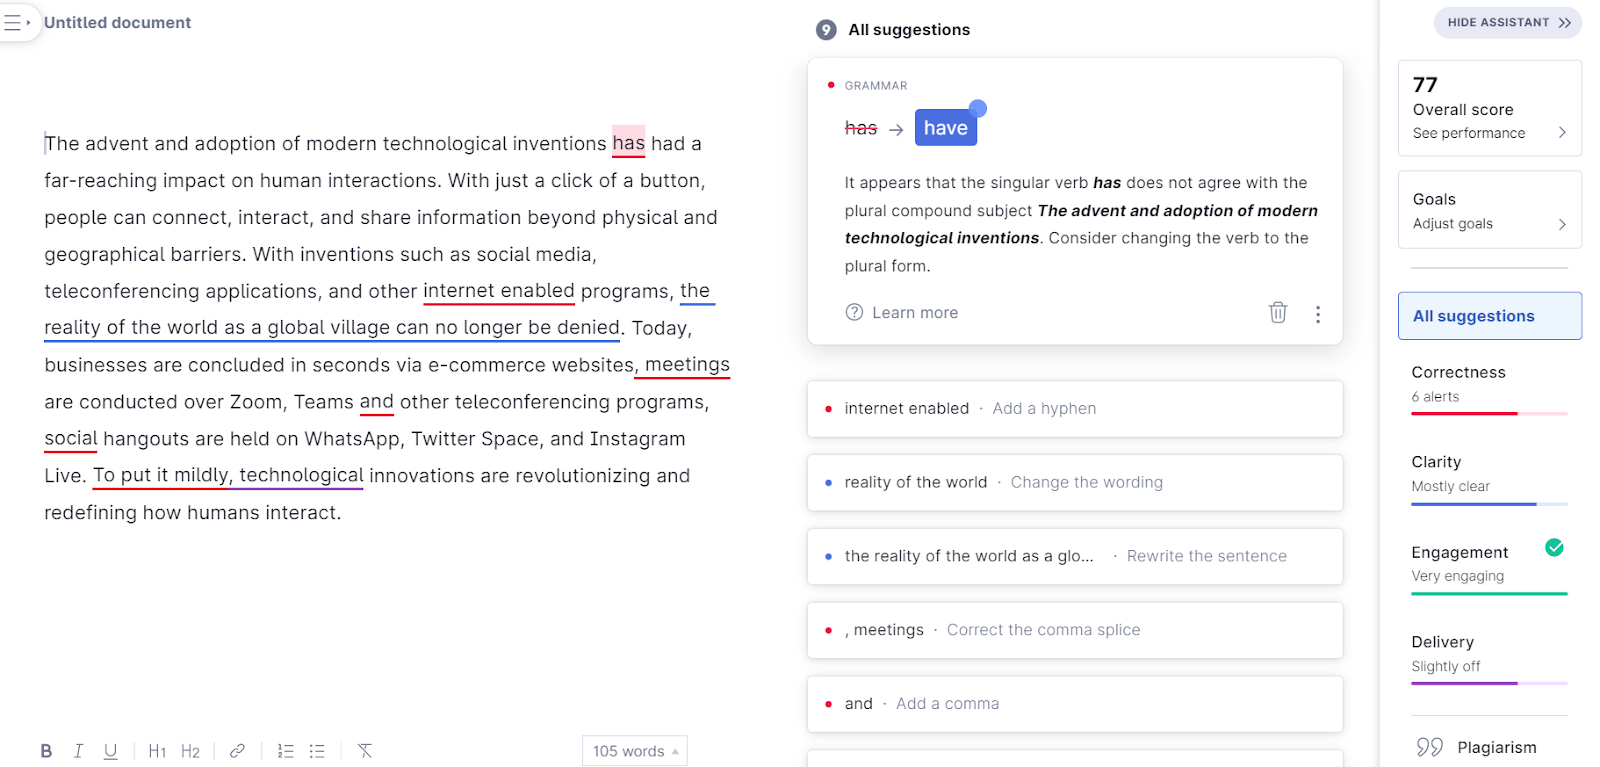
Task: Click the 'All suggestions' panel heading
Action: point(909,30)
